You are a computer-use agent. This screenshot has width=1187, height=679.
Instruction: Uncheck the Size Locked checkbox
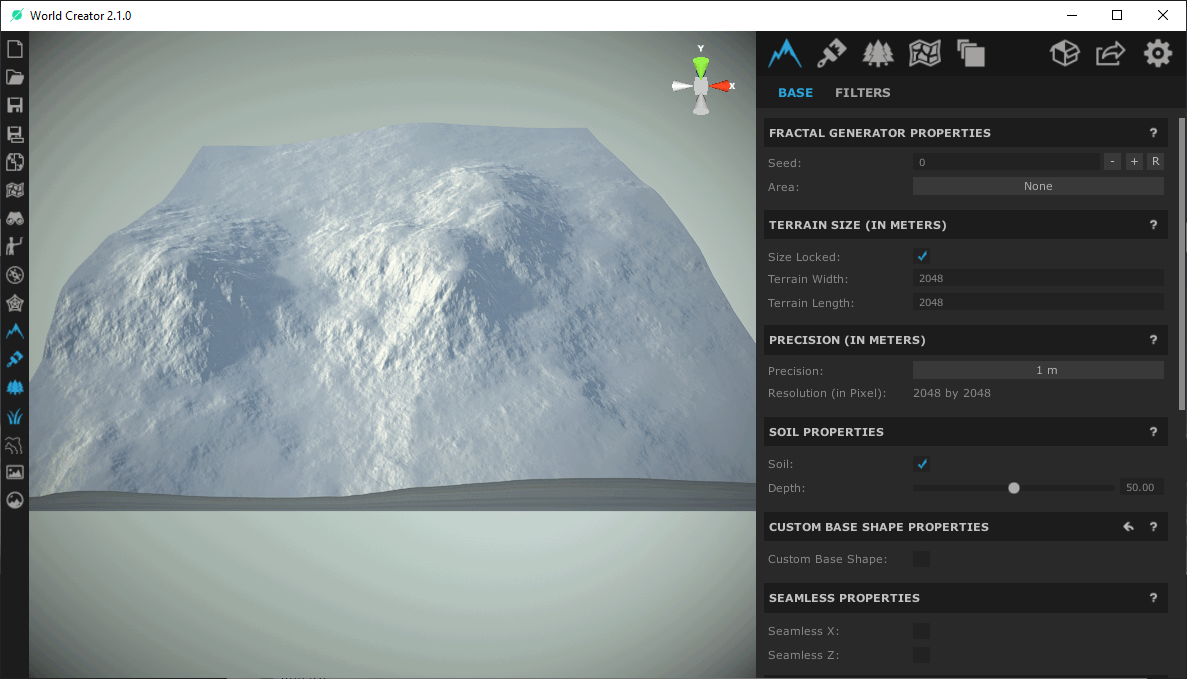[922, 256]
